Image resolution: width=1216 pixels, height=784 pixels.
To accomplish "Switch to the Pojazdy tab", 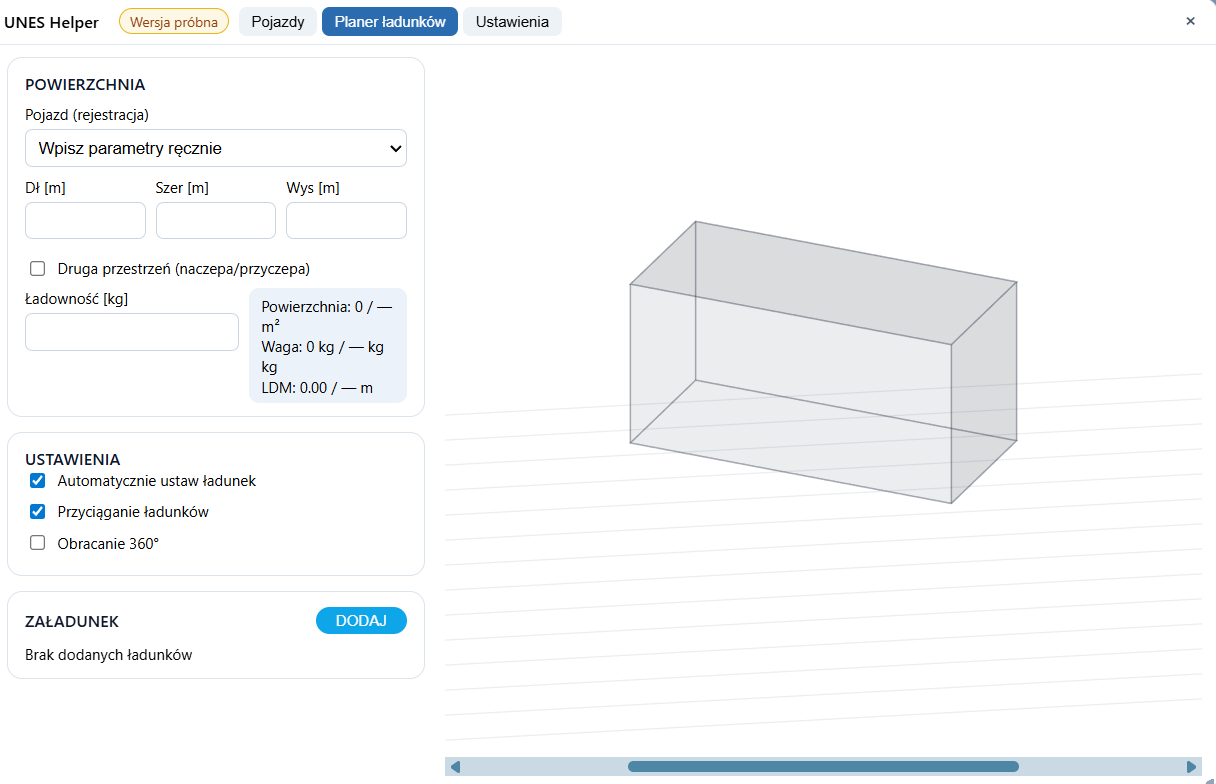I will click(x=278, y=22).
